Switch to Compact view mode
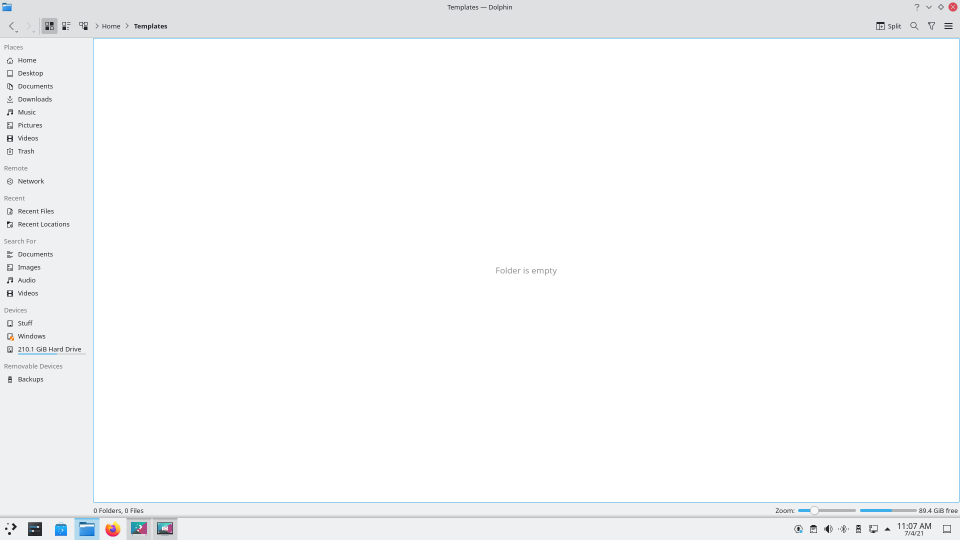Image resolution: width=960 pixels, height=540 pixels. tap(66, 26)
